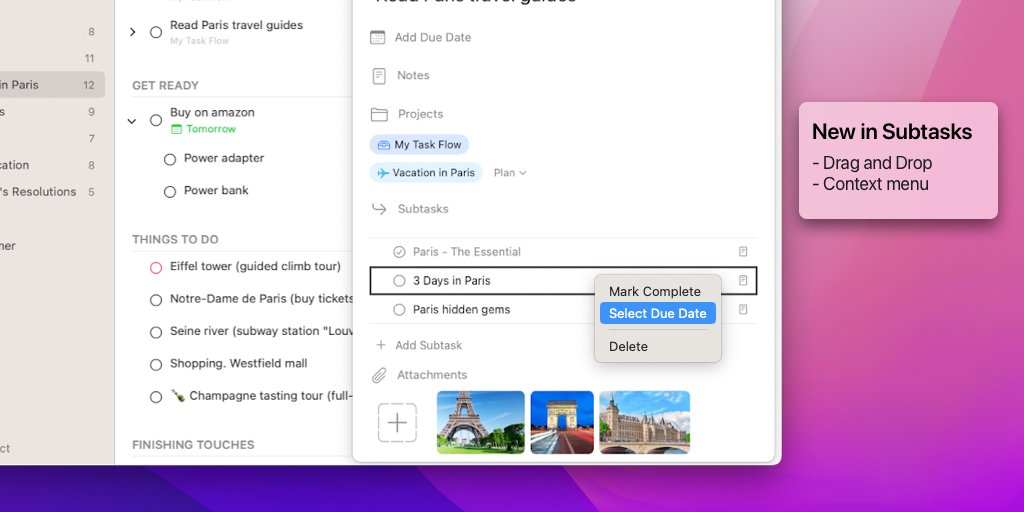Open the Eiffel Tower attachment thumbnail

point(481,423)
